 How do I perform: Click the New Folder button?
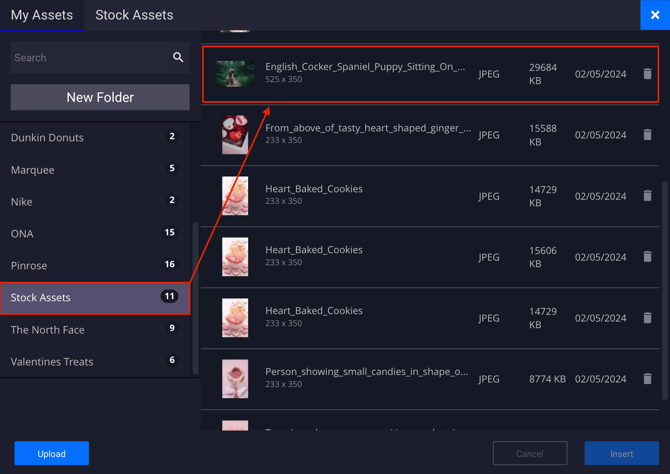tap(100, 97)
